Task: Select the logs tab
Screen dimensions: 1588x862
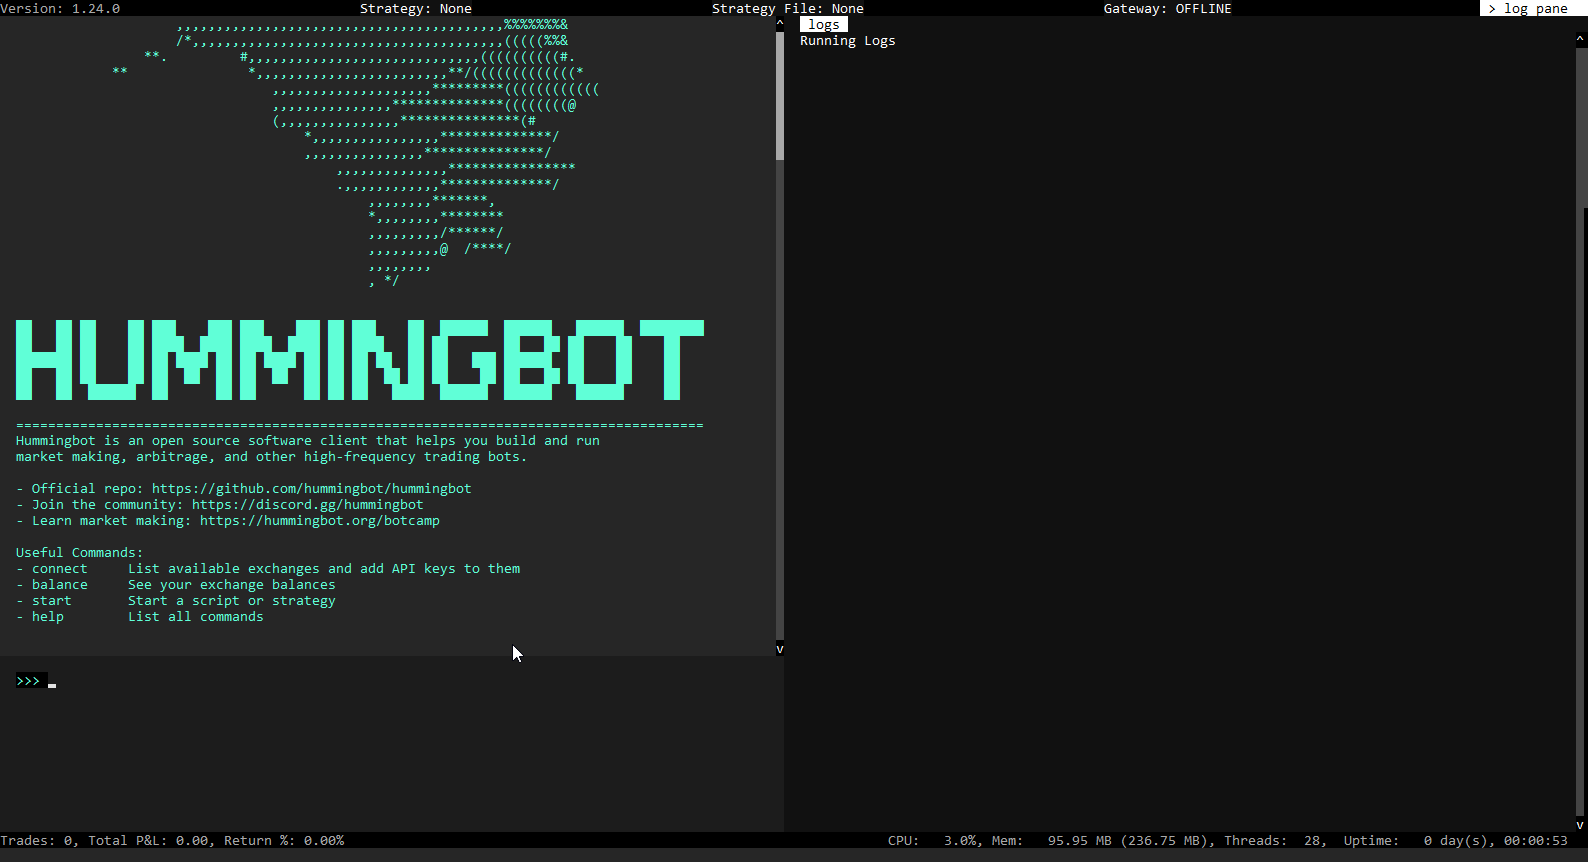Action: click(x=823, y=24)
